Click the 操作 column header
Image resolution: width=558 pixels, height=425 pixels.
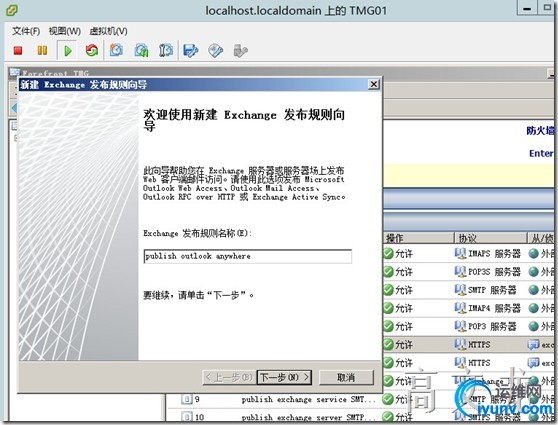418,238
